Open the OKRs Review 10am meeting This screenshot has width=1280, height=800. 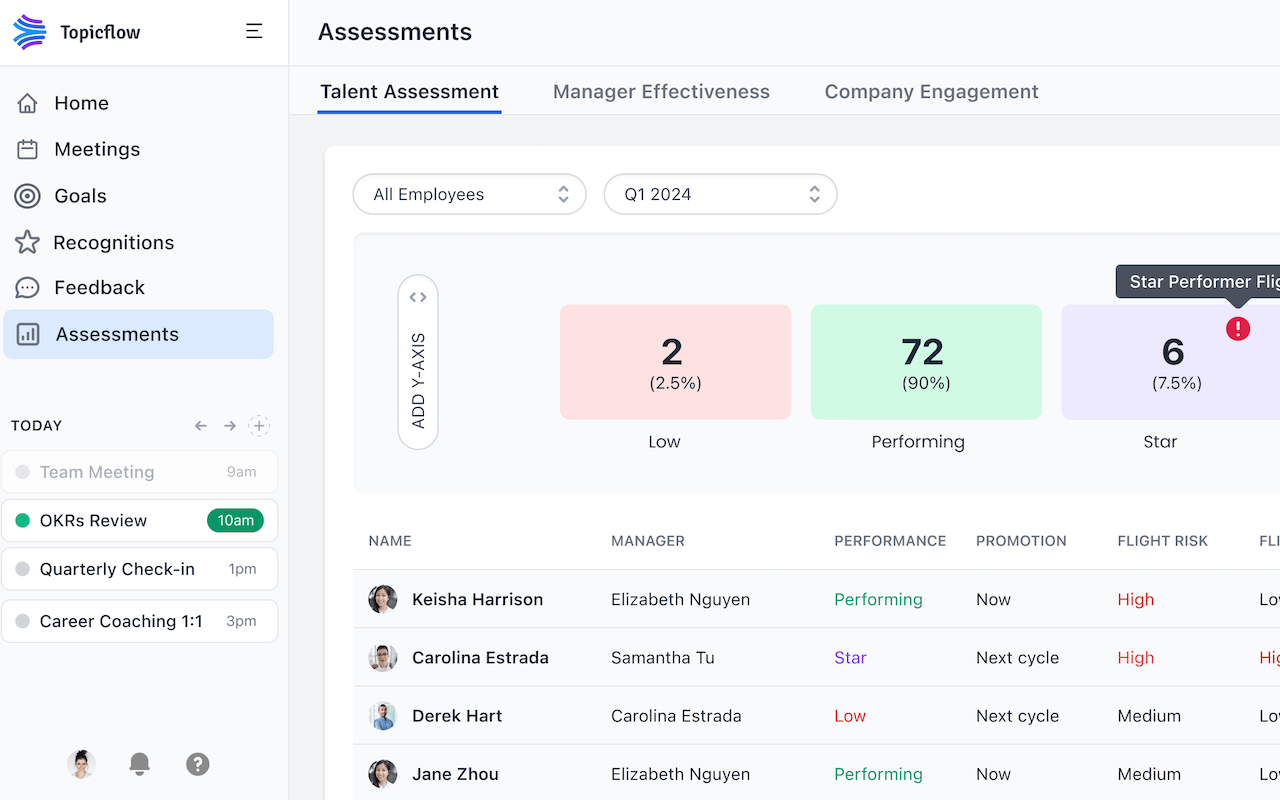[139, 520]
